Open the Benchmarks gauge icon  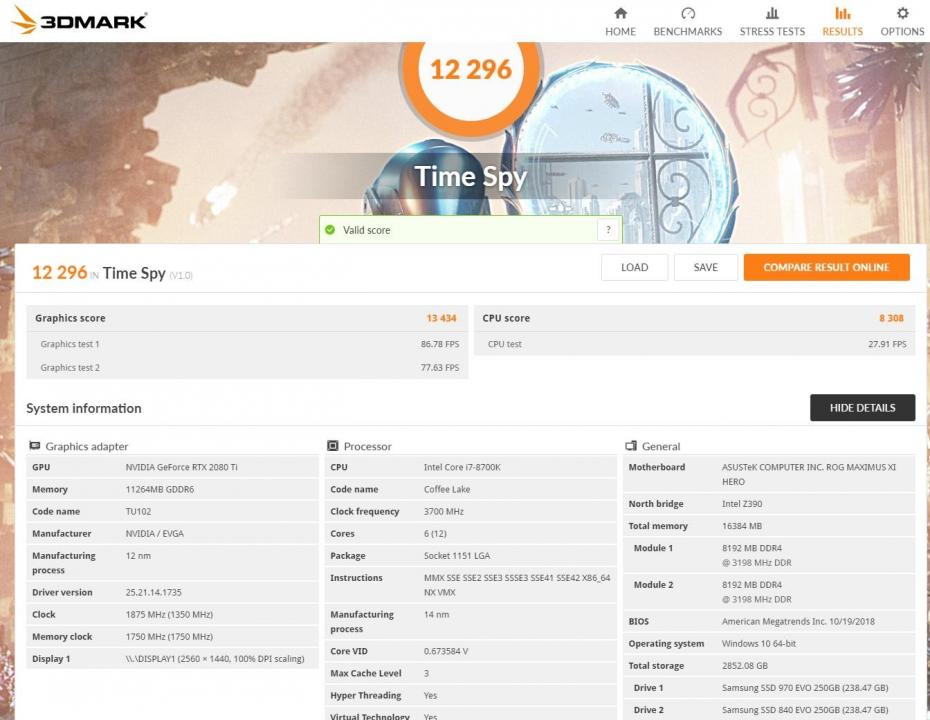[687, 13]
